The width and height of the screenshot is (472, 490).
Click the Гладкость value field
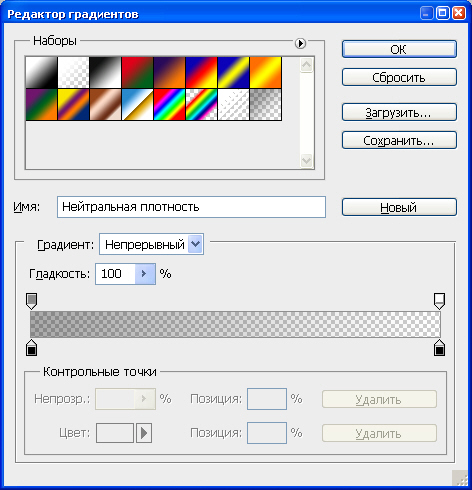pos(115,274)
